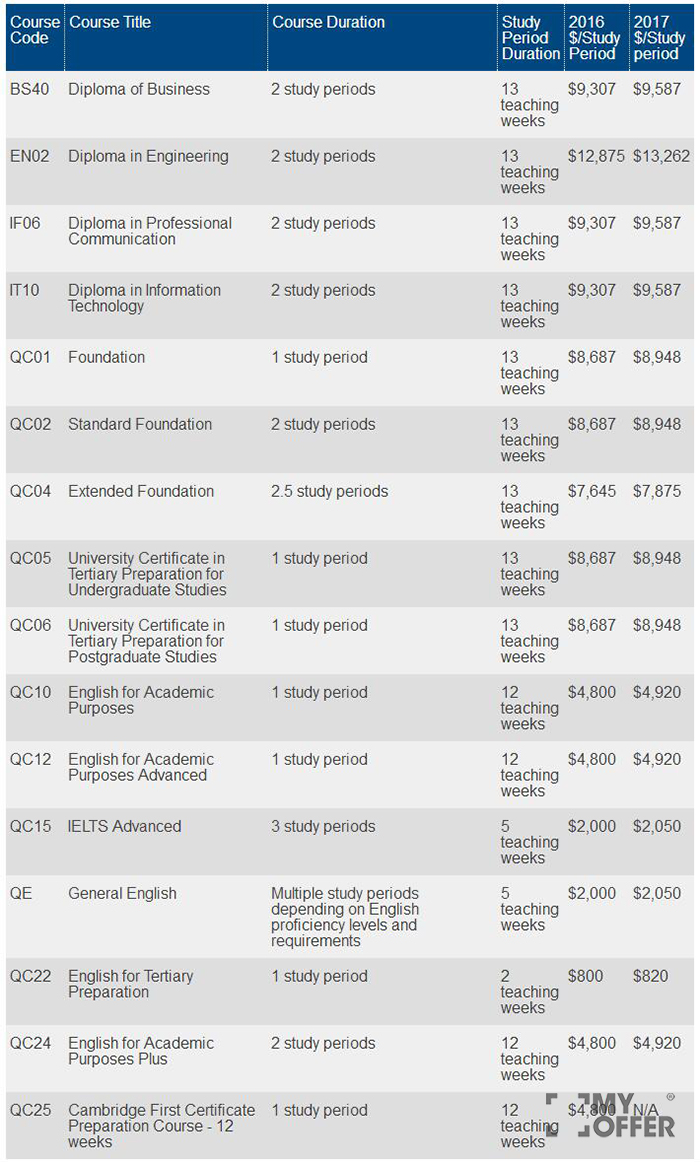Select the IELTS Advanced course title
This screenshot has width=700, height=1162.
click(x=125, y=826)
